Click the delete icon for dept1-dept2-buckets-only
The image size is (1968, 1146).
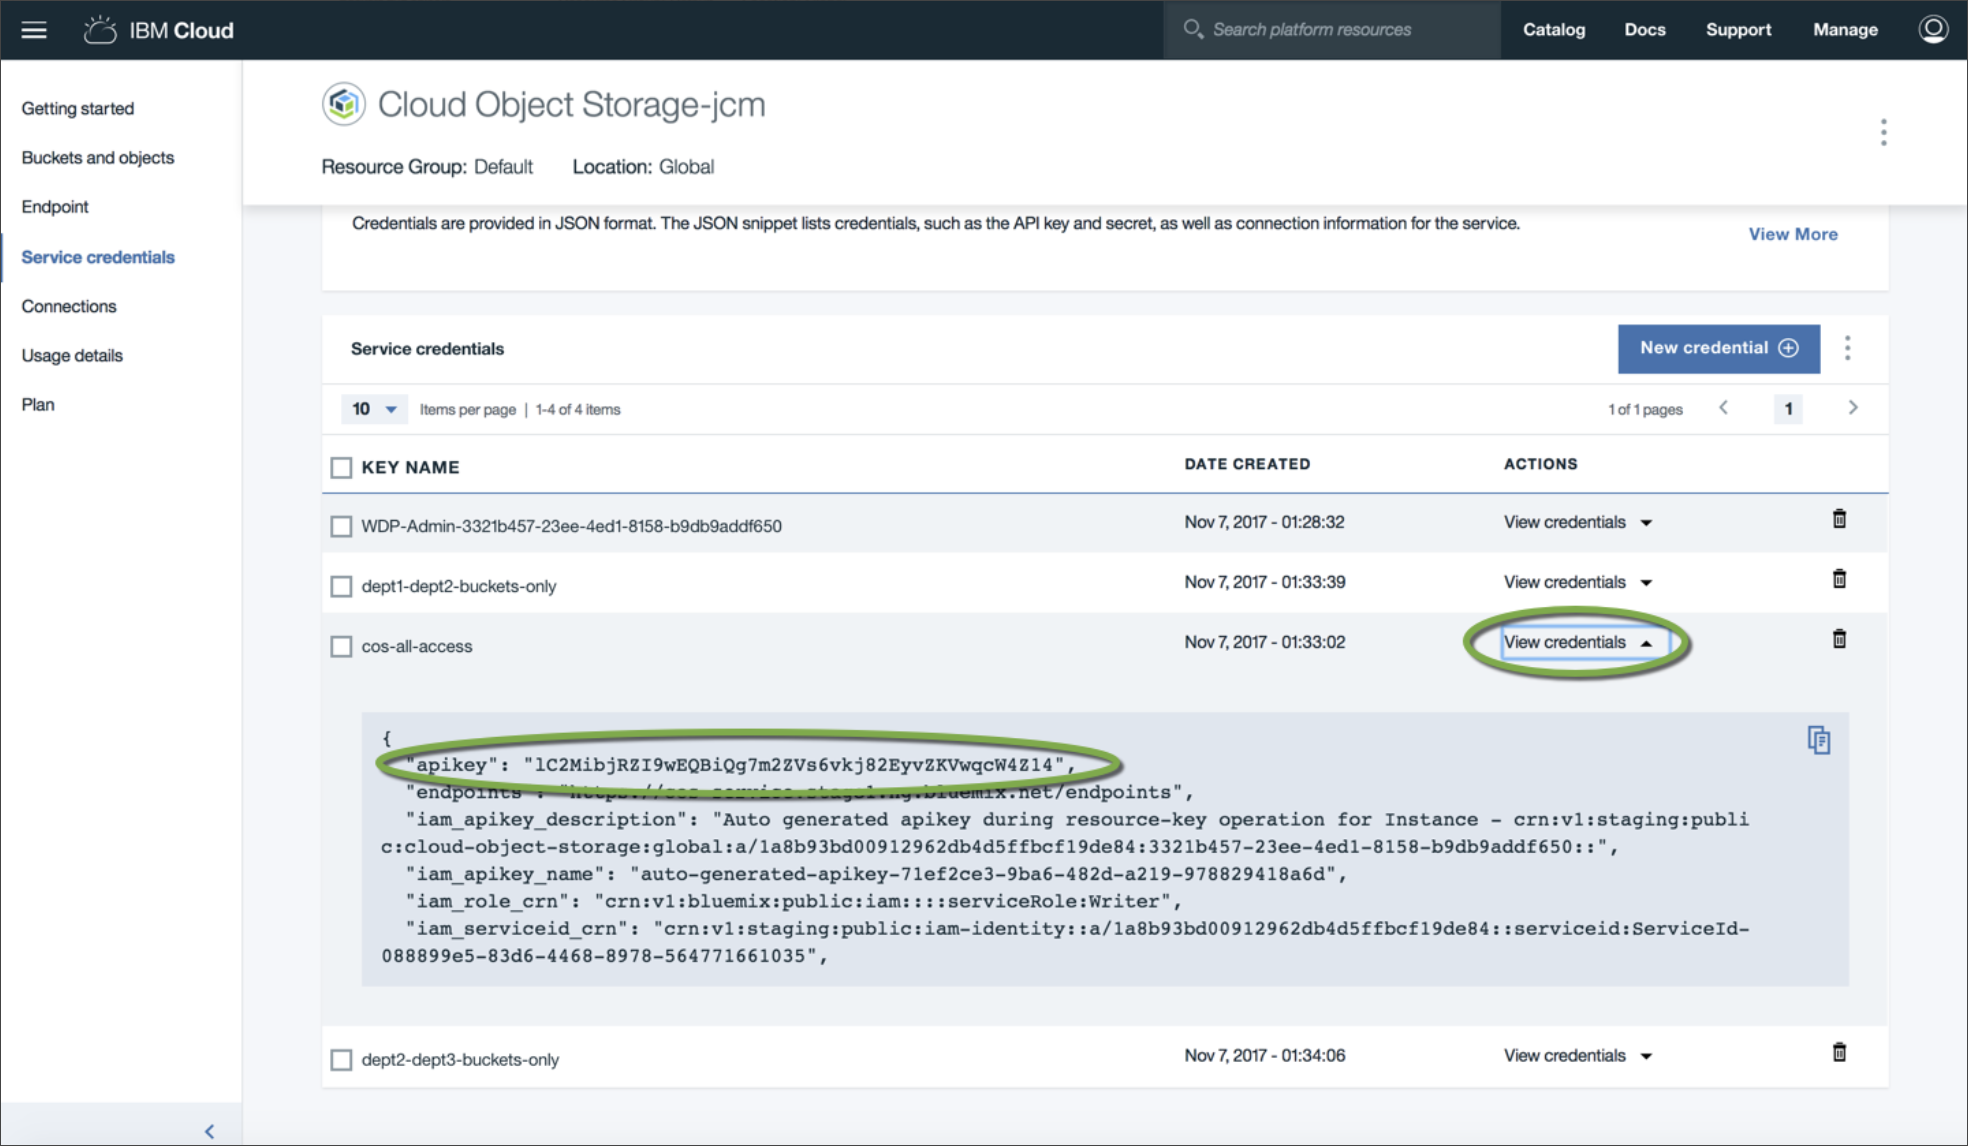click(x=1840, y=580)
